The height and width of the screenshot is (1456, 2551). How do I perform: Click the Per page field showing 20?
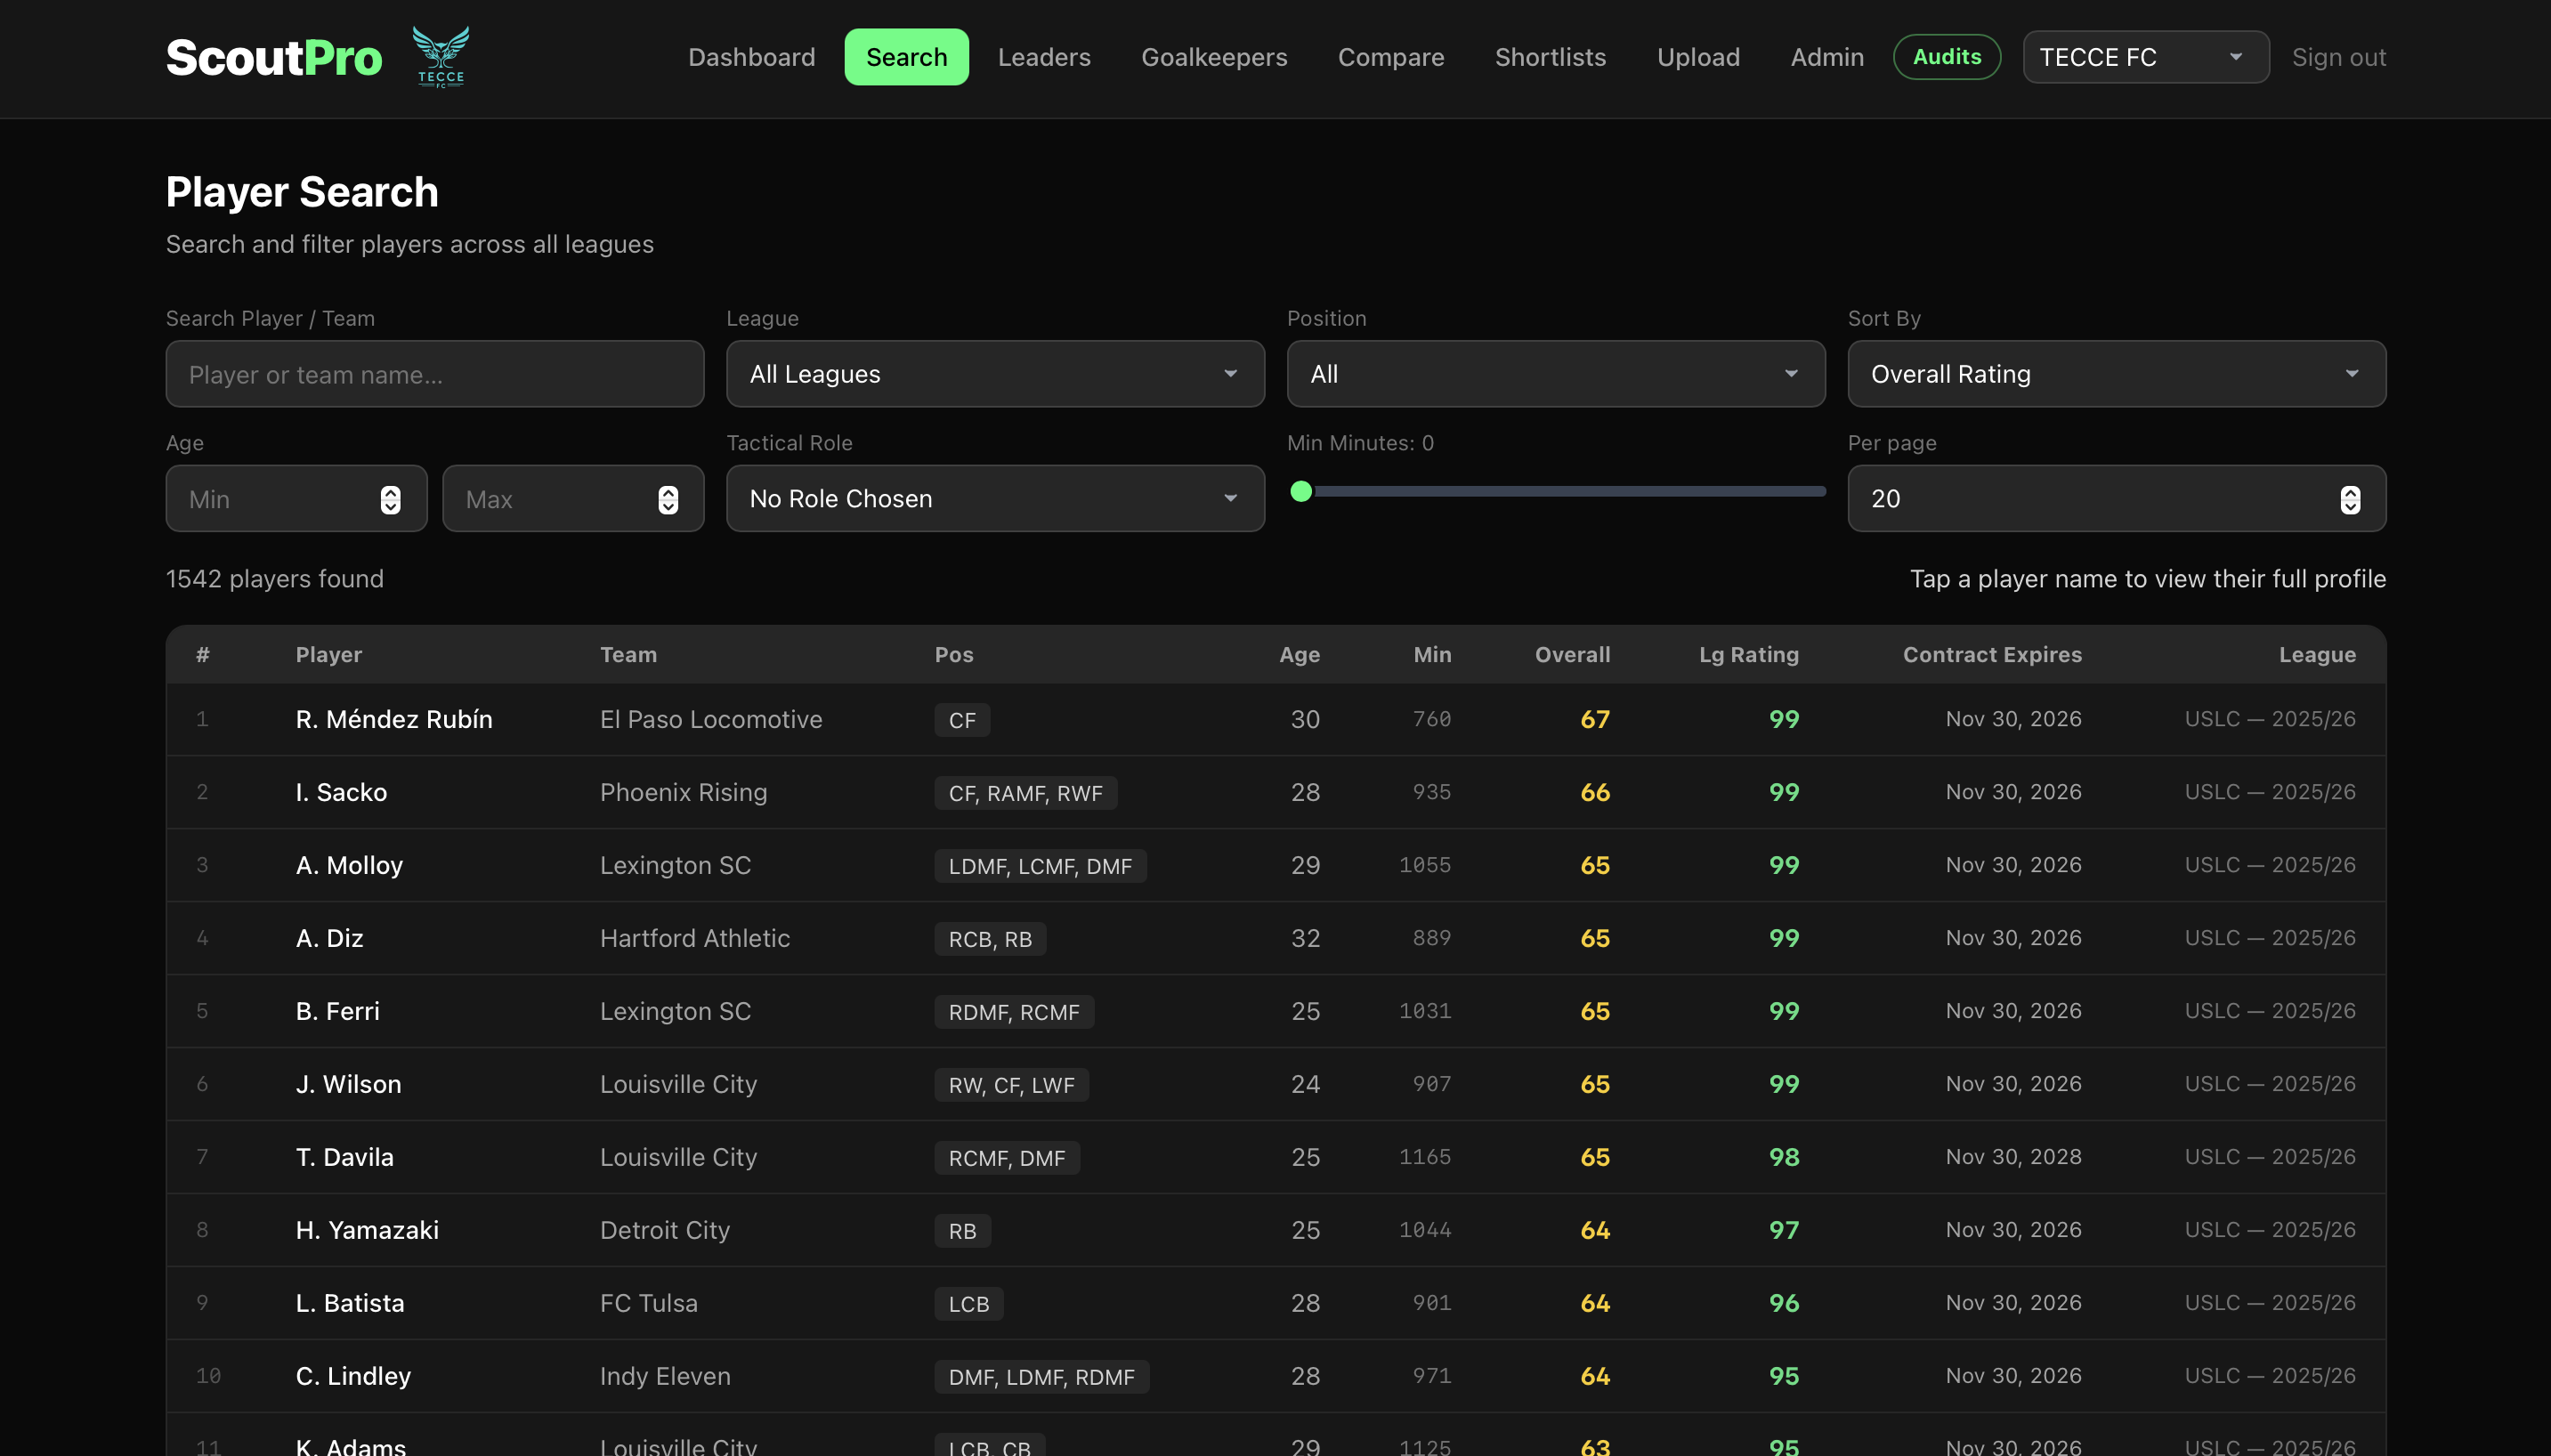coord(2116,498)
